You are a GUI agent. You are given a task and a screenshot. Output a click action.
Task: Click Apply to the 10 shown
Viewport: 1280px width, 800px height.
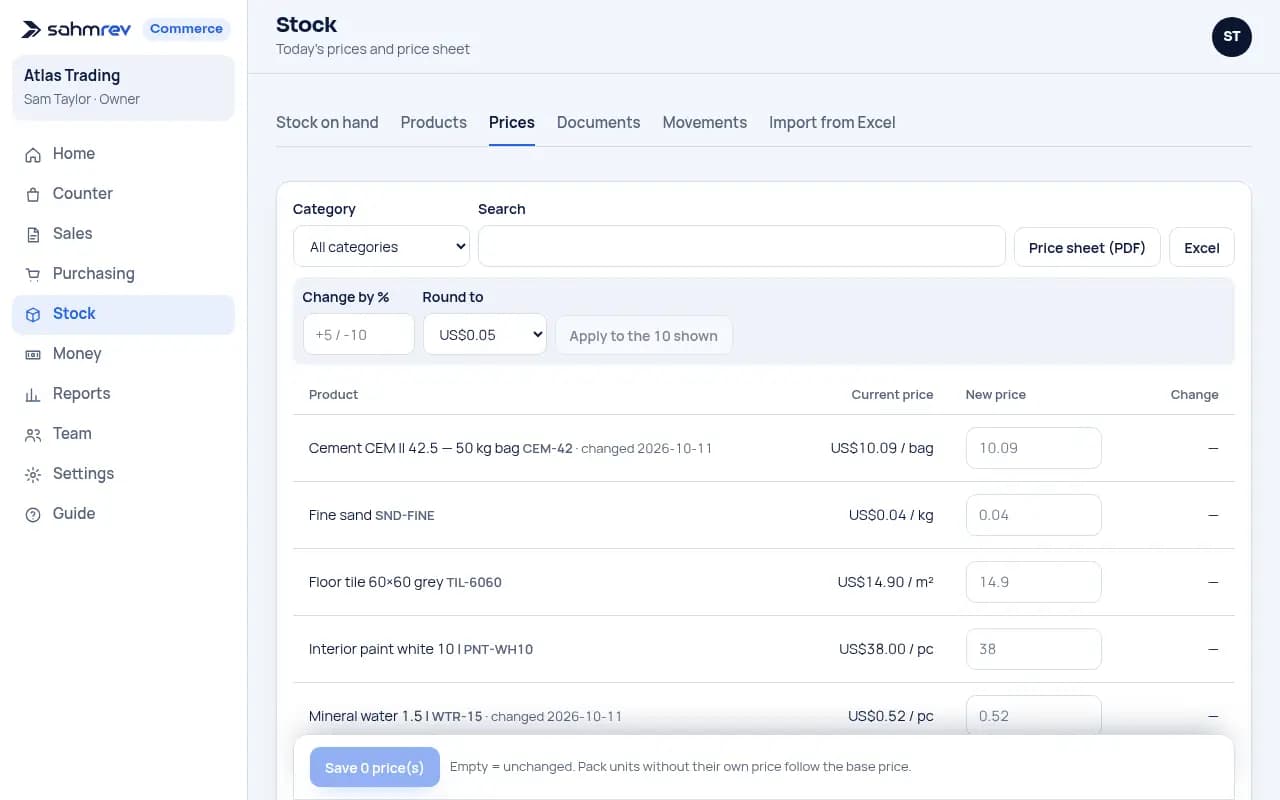coord(644,335)
